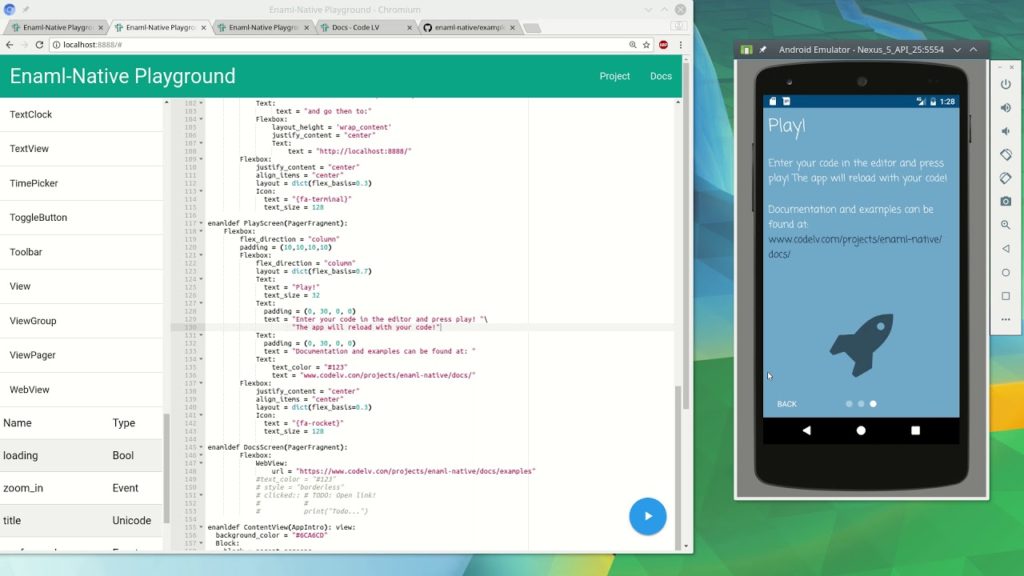Toggle the fold arrow at line 121

point(201,255)
